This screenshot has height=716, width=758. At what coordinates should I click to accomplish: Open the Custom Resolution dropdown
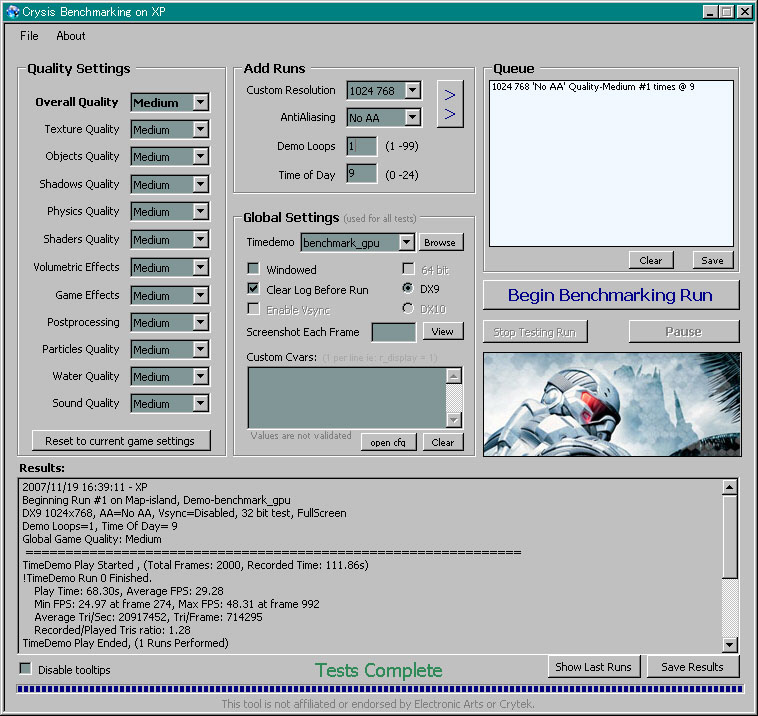pyautogui.click(x=412, y=90)
